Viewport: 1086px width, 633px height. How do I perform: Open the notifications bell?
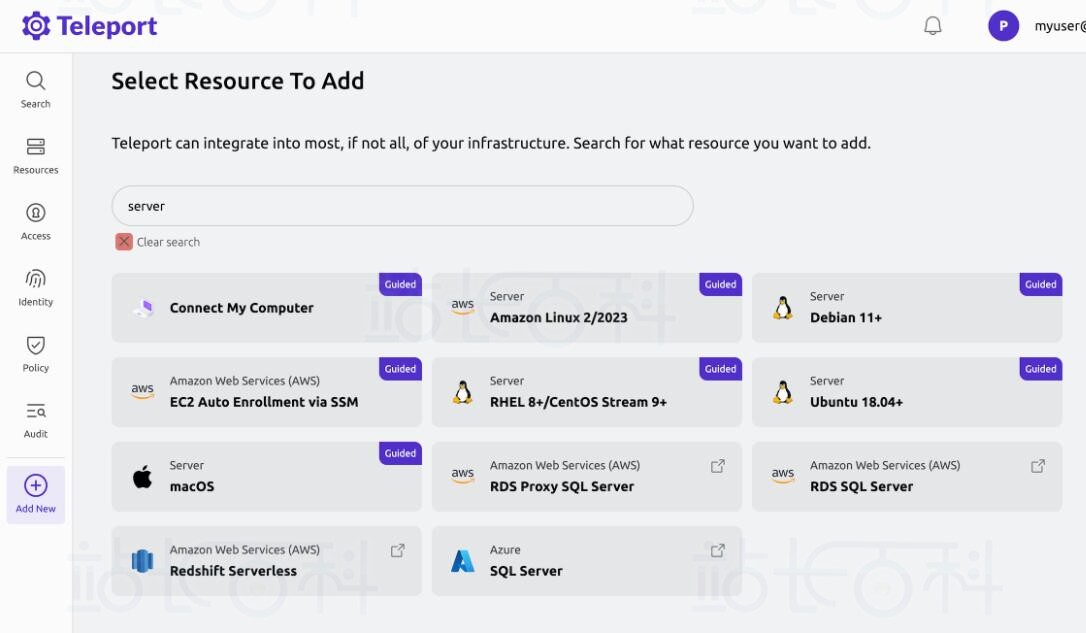pyautogui.click(x=932, y=26)
